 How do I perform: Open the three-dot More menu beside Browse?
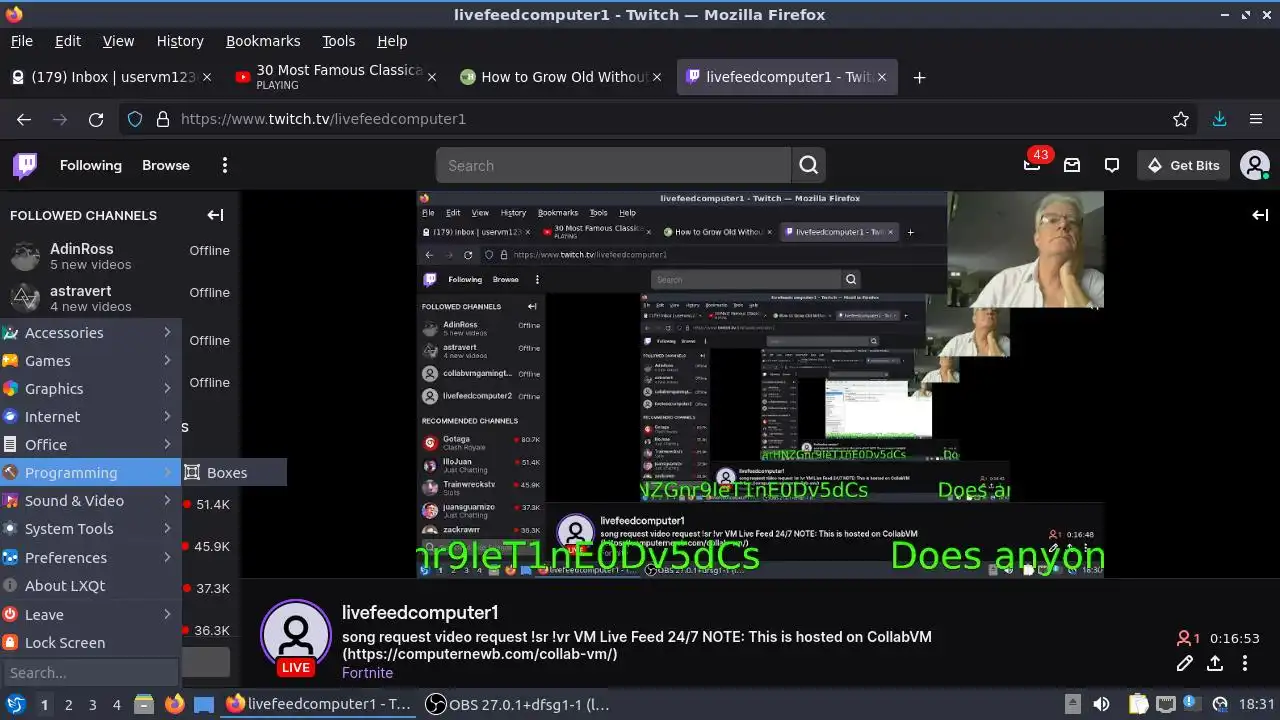coord(225,165)
